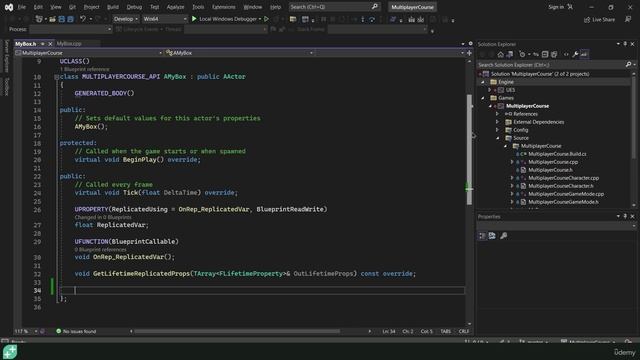Screen dimensions: 640x360
Task: Collapse the Engine folder node
Action: coord(482,82)
